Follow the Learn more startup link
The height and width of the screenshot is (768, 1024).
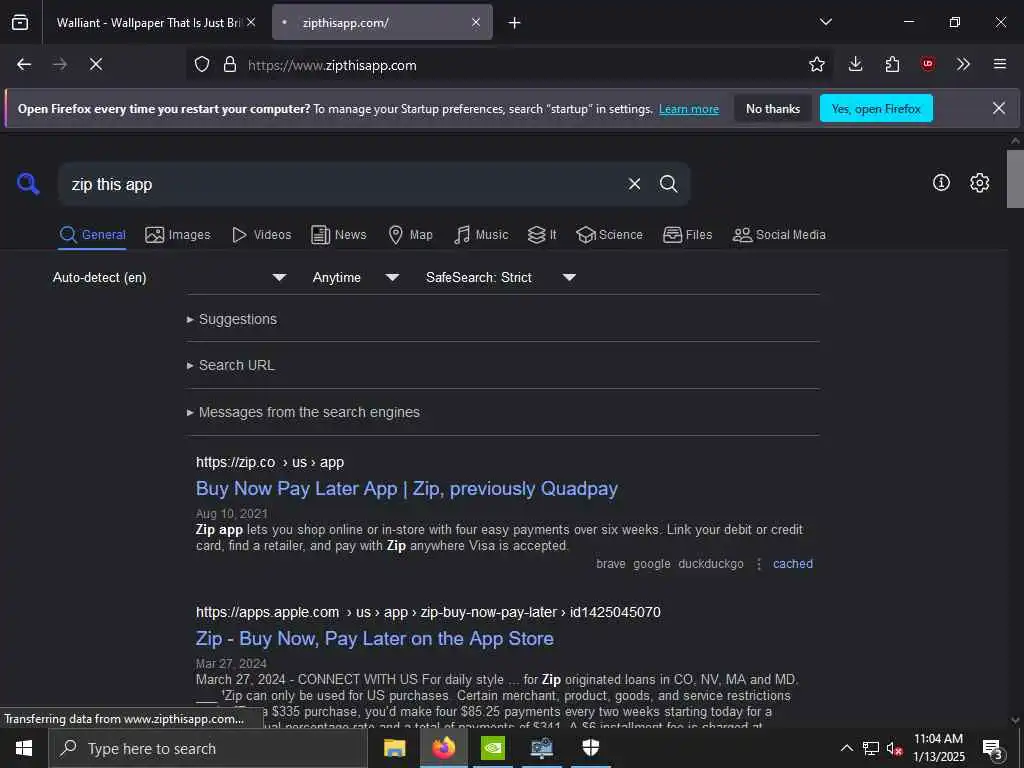[689, 109]
